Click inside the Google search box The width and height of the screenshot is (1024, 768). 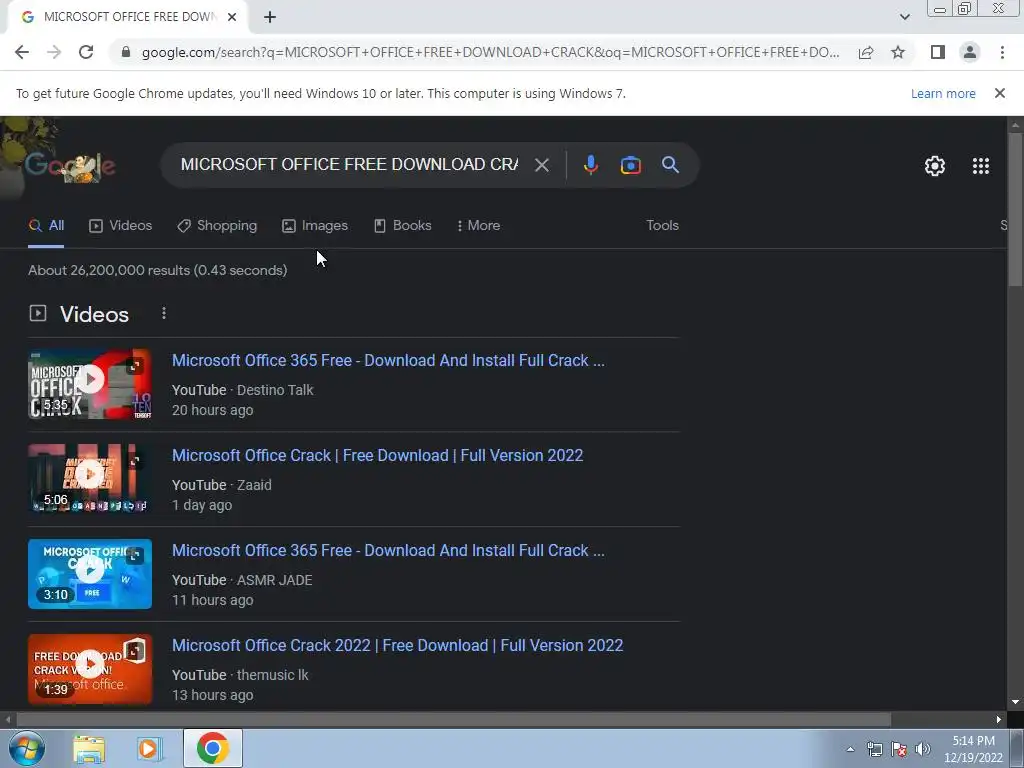click(349, 165)
